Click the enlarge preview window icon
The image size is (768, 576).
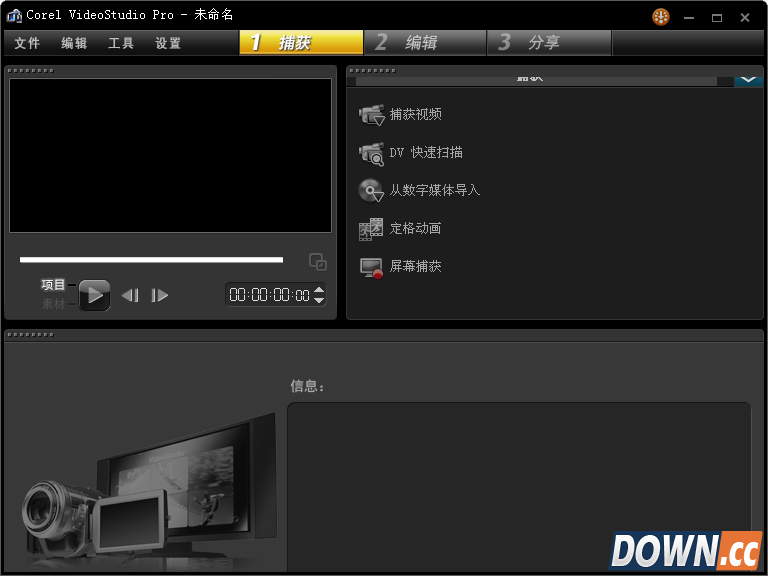(x=318, y=262)
